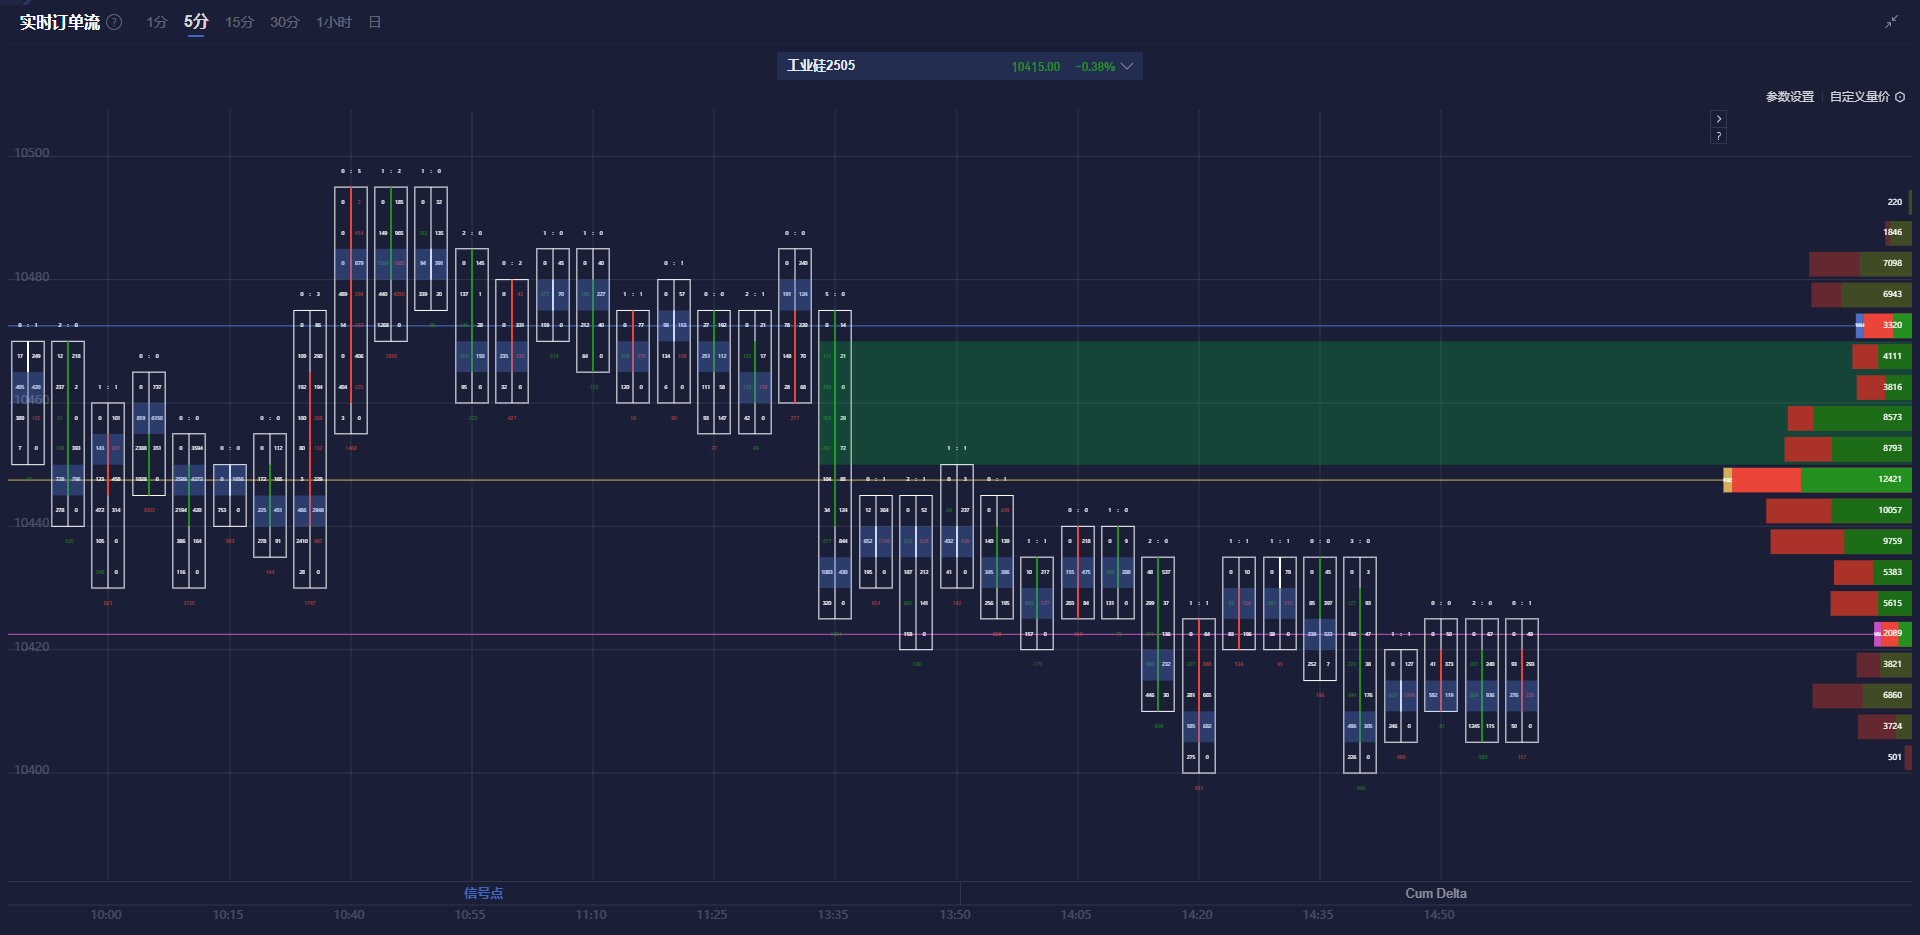Image resolution: width=1920 pixels, height=935 pixels.
Task: Click the help icon beside 实时订单流
Action: [x=115, y=22]
